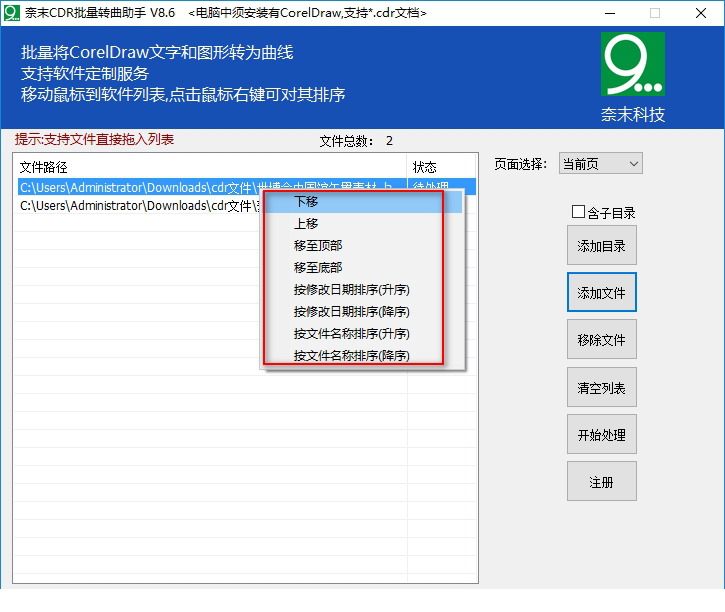Click the 清空列表 button
This screenshot has width=725, height=612.
click(602, 387)
